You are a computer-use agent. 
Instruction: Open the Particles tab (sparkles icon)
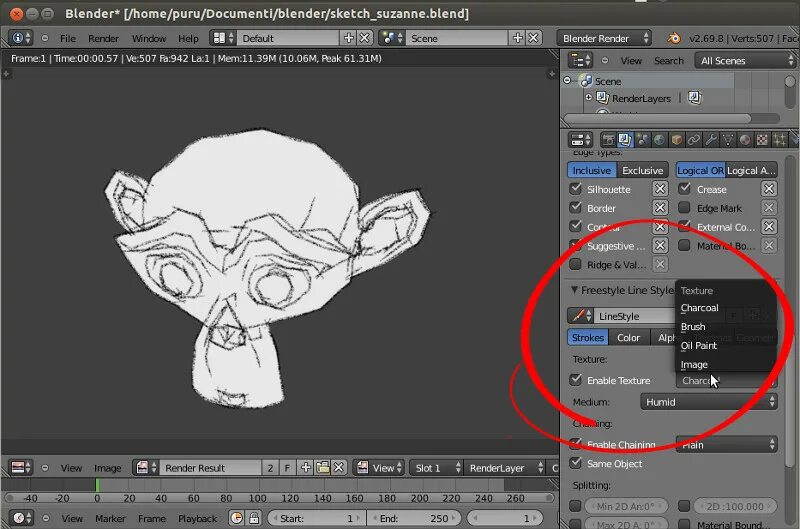point(780,140)
